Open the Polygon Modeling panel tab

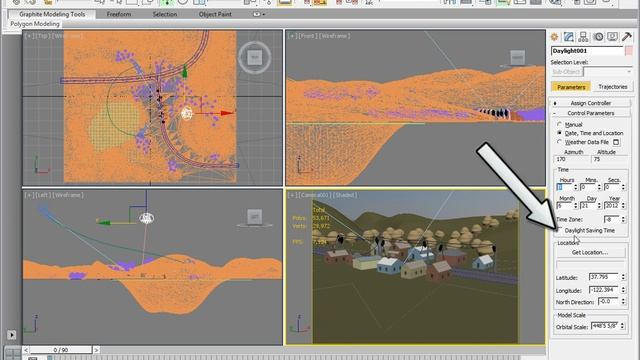(x=35, y=24)
